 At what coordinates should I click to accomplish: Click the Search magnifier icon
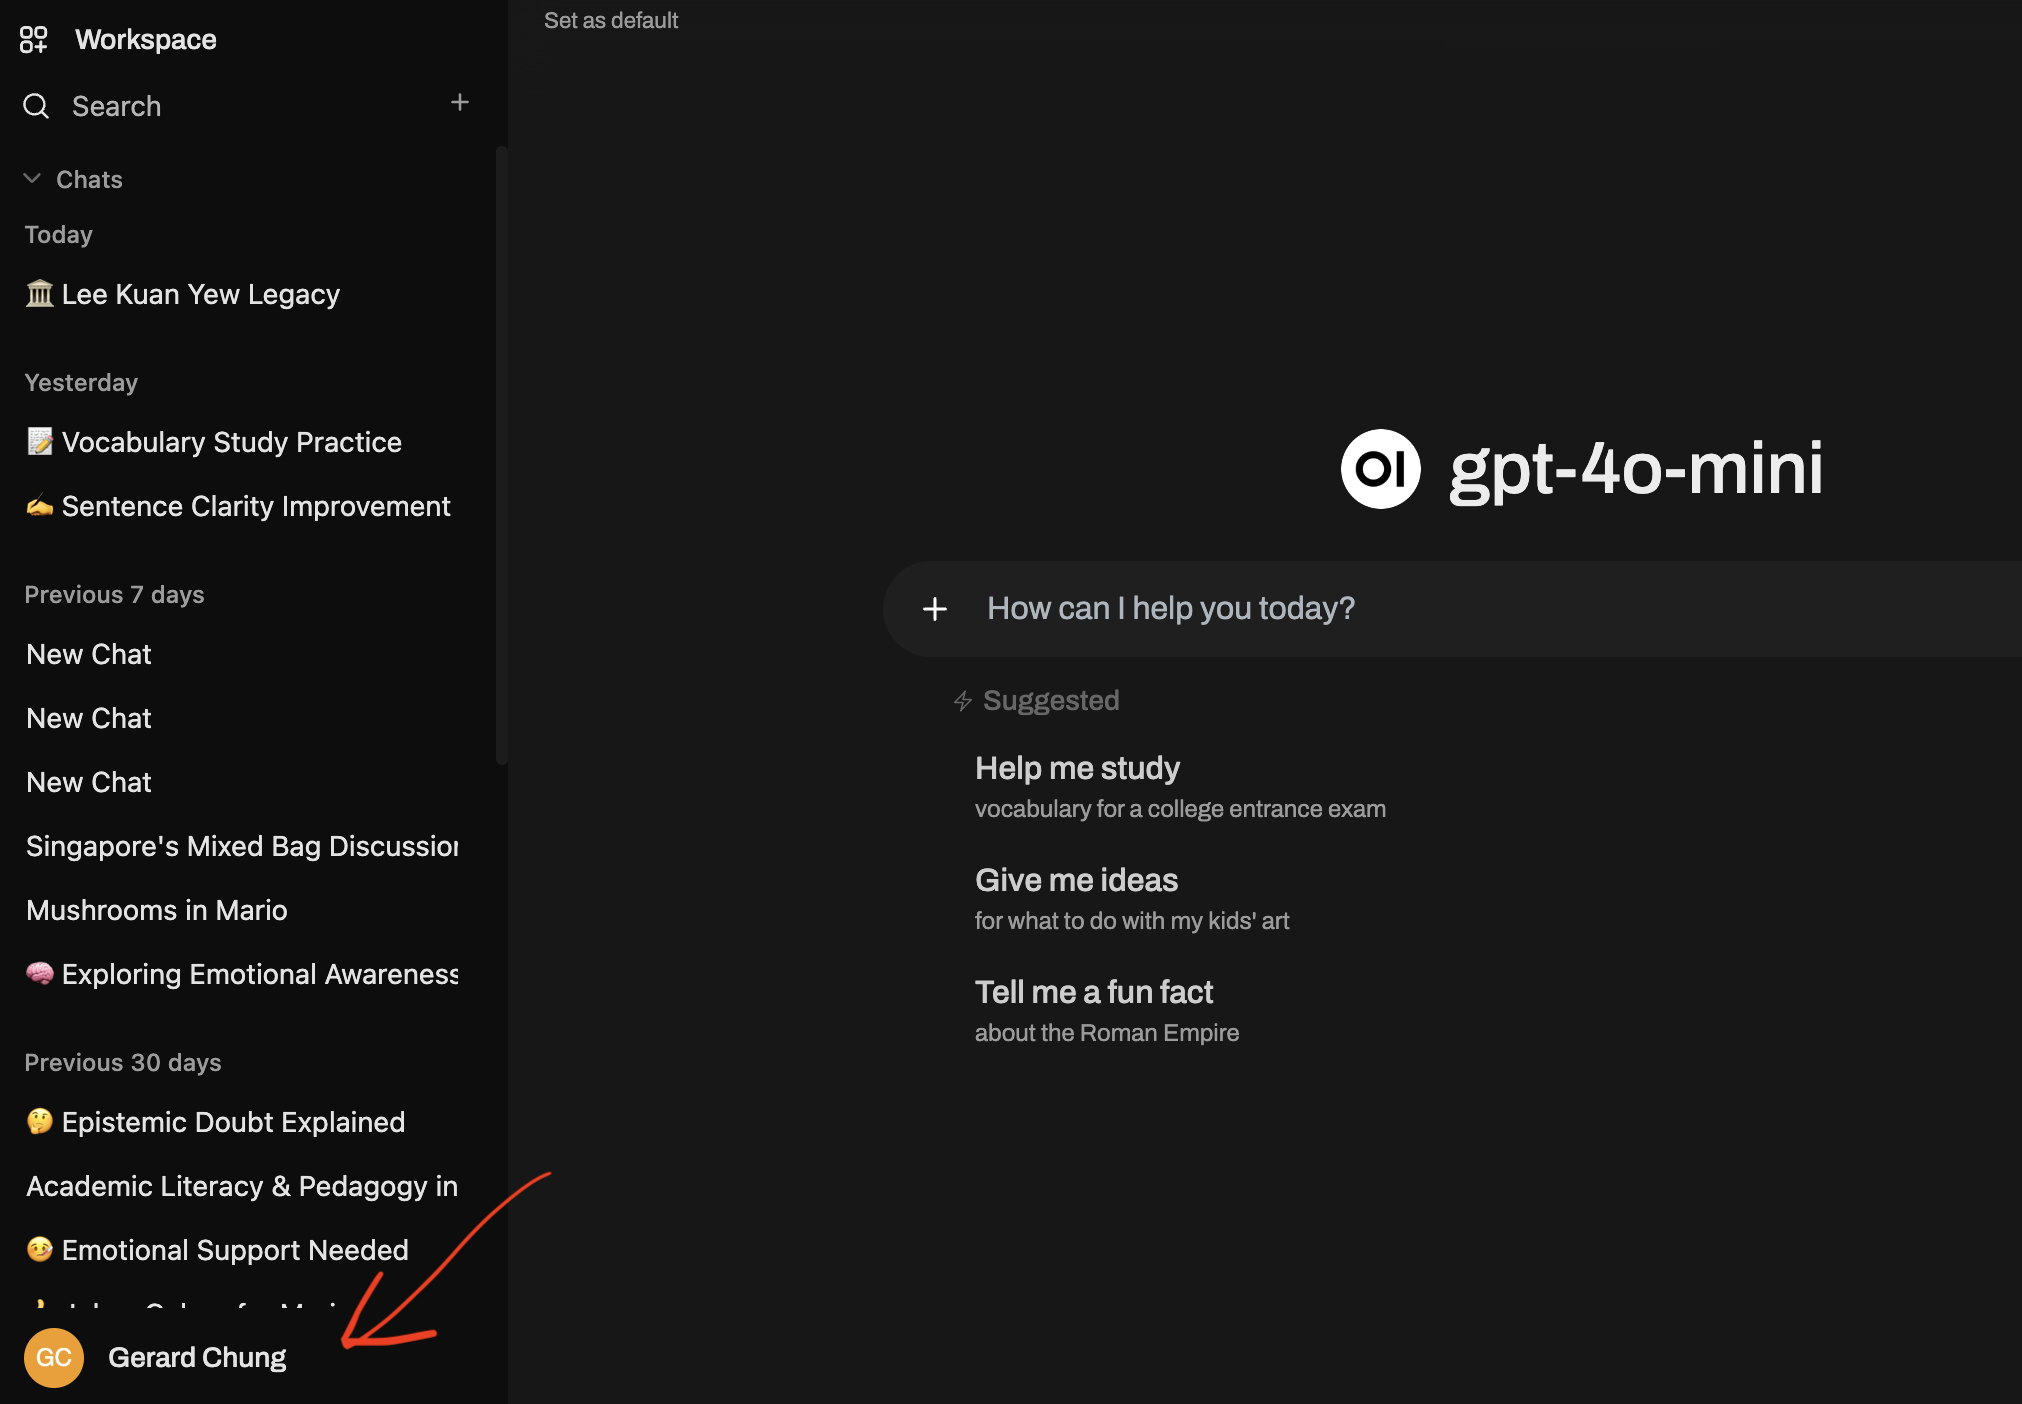(x=36, y=106)
